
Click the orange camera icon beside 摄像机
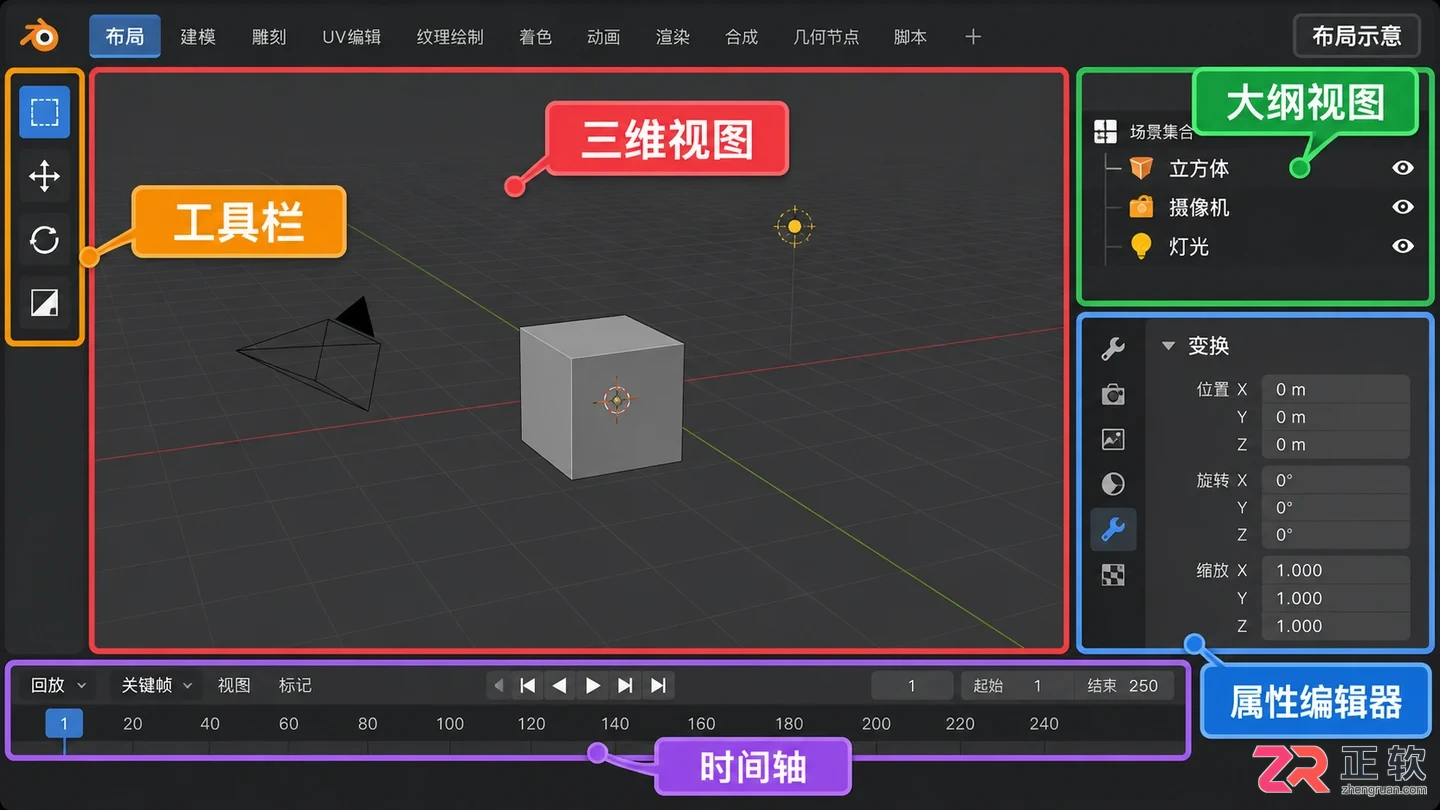(x=1141, y=207)
